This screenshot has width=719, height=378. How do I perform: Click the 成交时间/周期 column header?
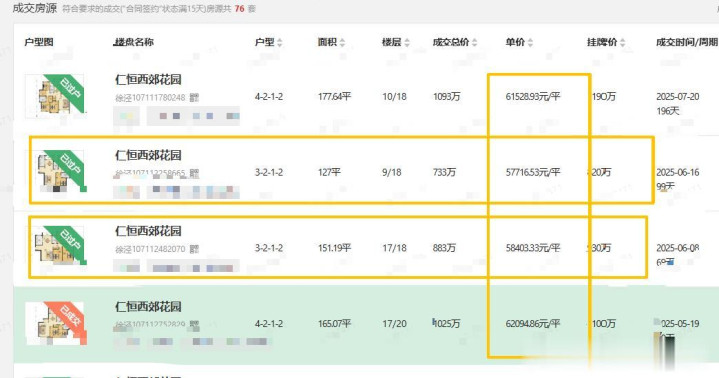click(x=686, y=42)
